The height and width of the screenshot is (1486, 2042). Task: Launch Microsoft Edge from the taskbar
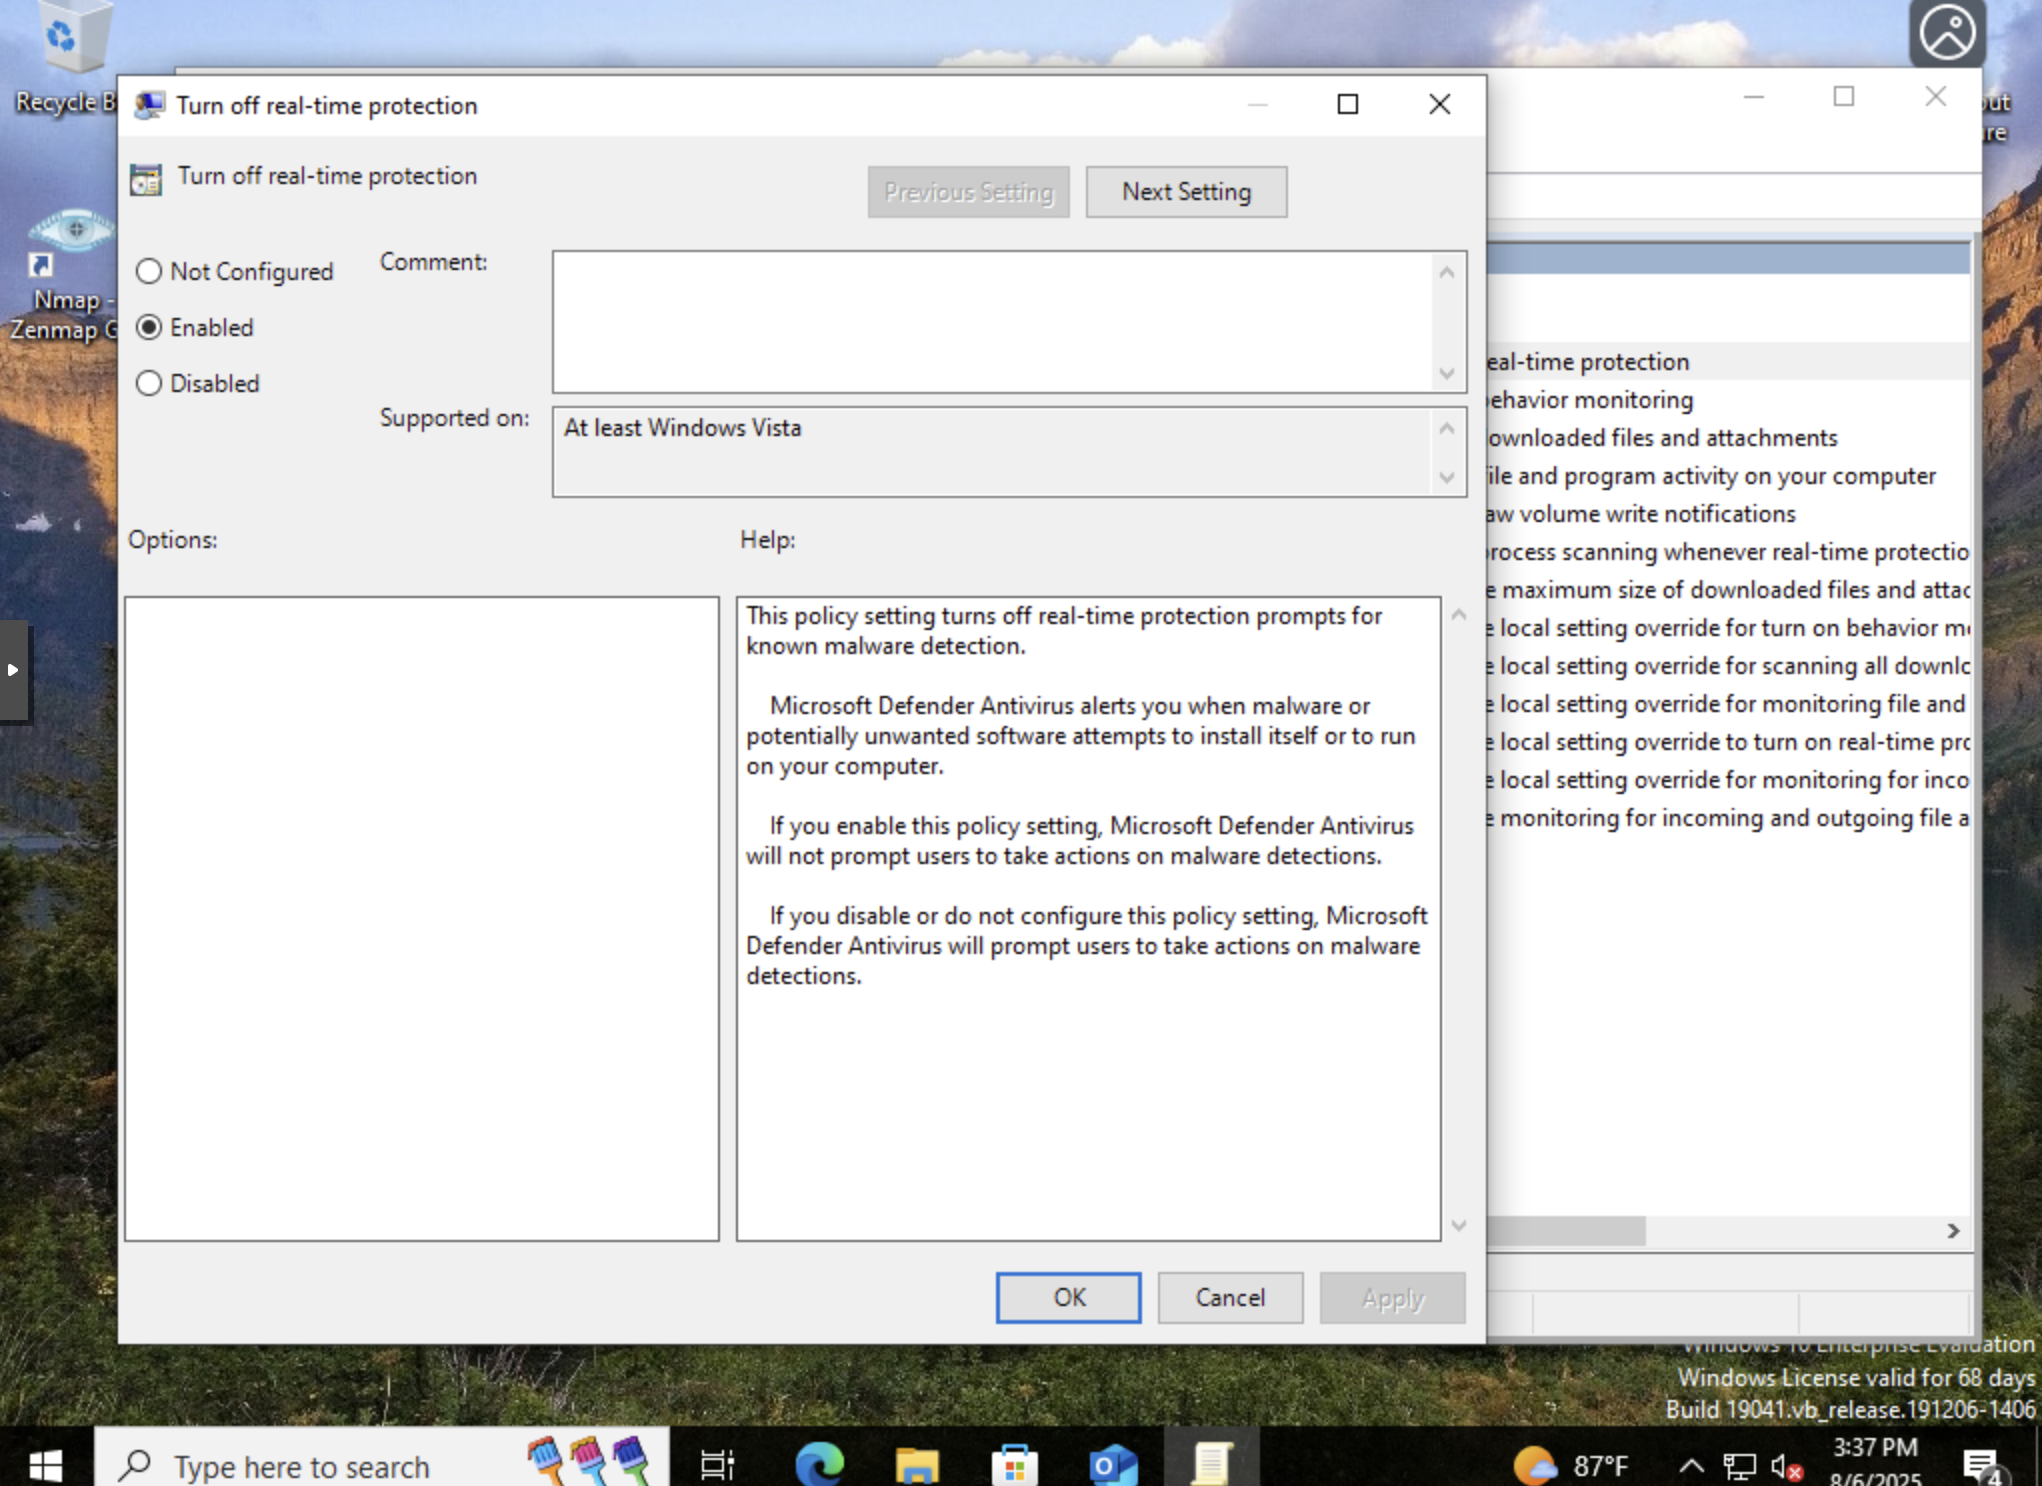click(819, 1465)
